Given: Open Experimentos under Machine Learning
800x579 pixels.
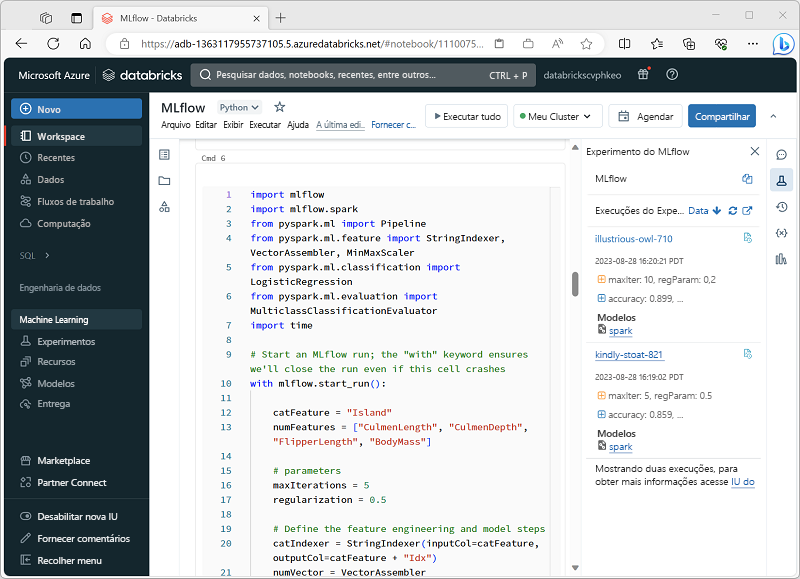Looking at the screenshot, I should [x=58, y=341].
